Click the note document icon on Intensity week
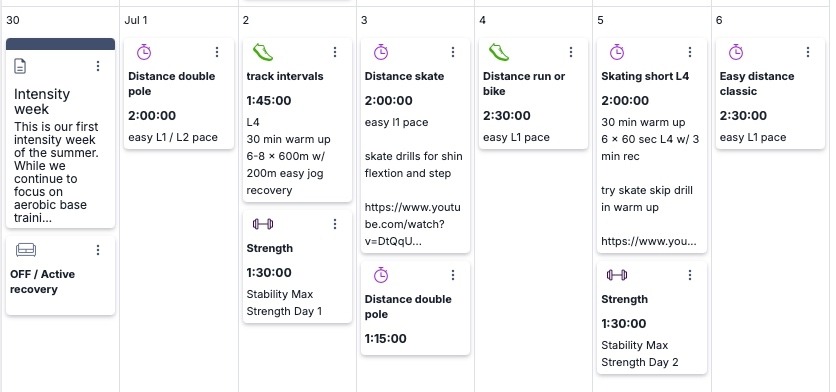Viewport: 836px width, 392px height. click(20, 66)
